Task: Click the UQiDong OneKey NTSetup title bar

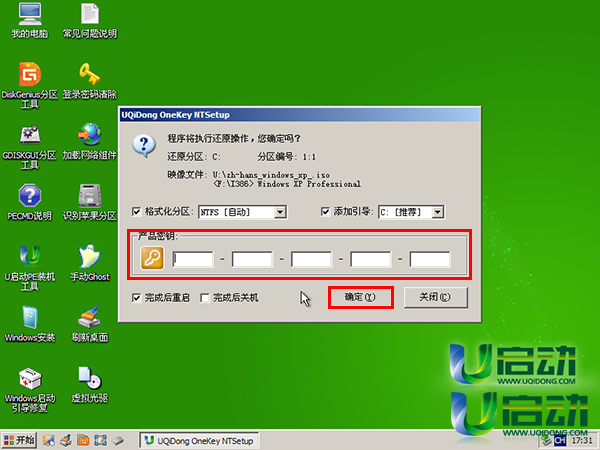Action: coord(300,115)
